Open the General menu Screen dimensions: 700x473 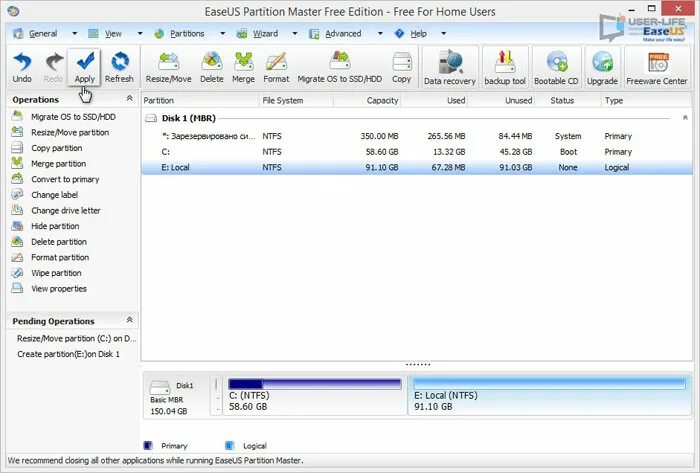tap(43, 33)
